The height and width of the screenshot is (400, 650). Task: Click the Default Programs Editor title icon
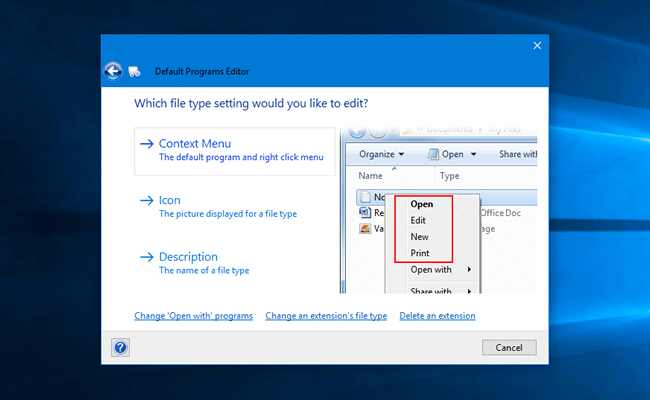[x=135, y=72]
